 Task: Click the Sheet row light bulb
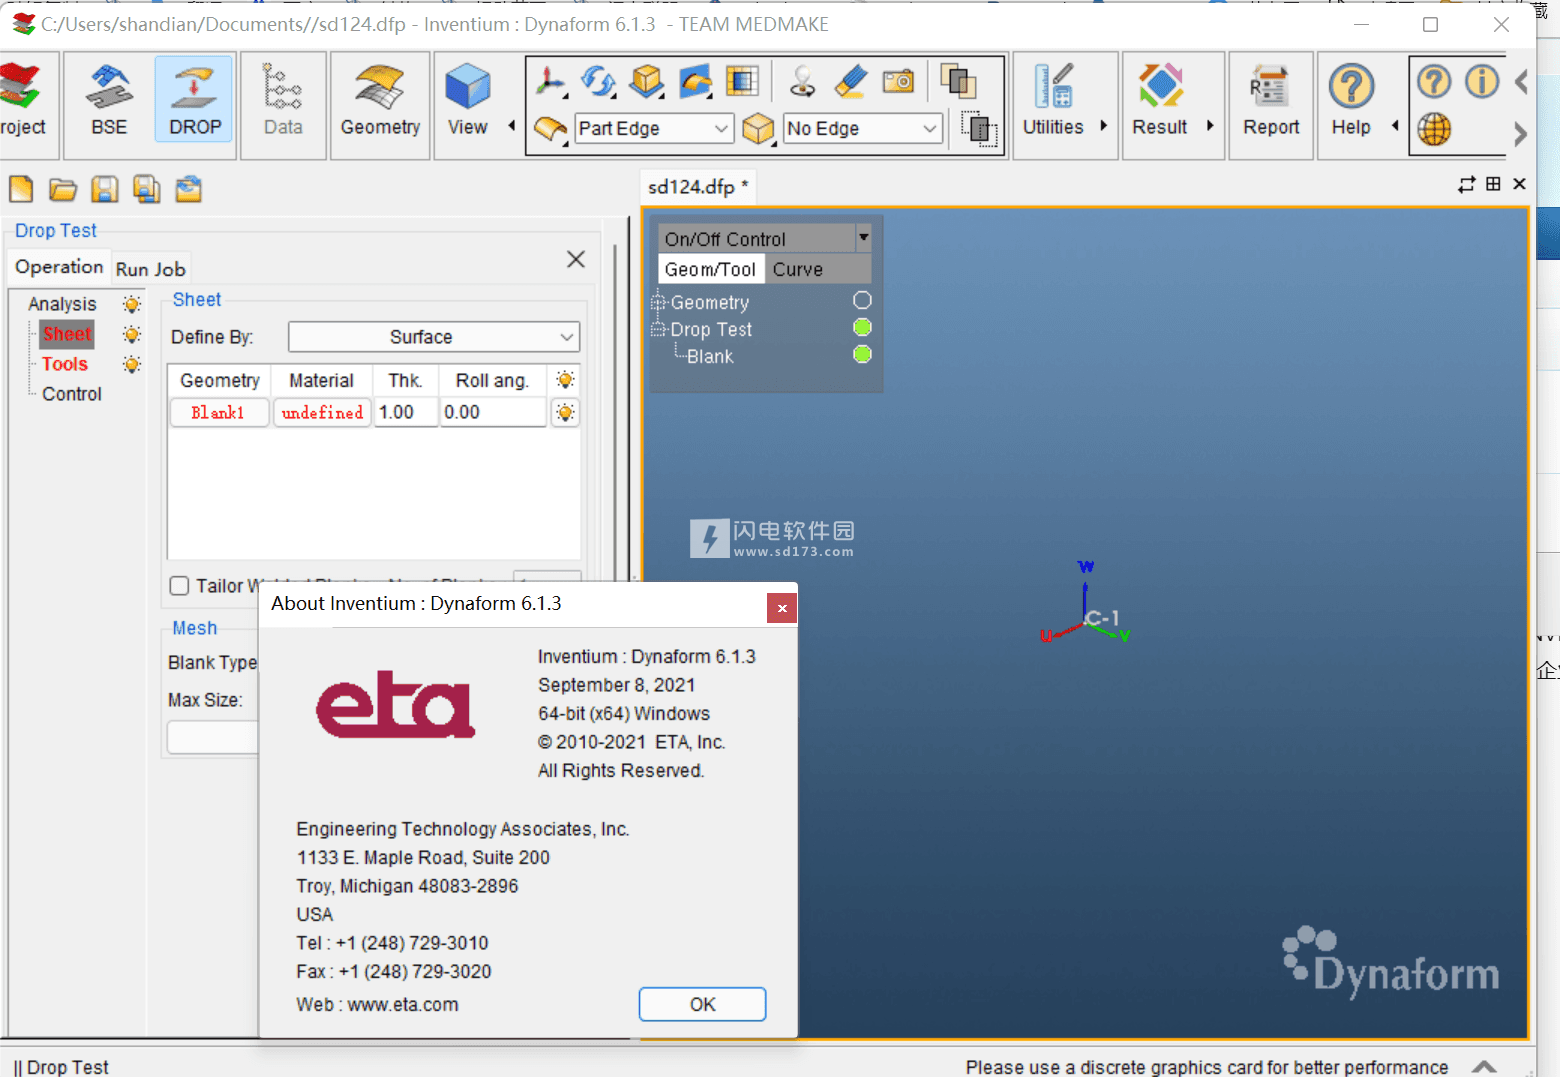click(131, 334)
